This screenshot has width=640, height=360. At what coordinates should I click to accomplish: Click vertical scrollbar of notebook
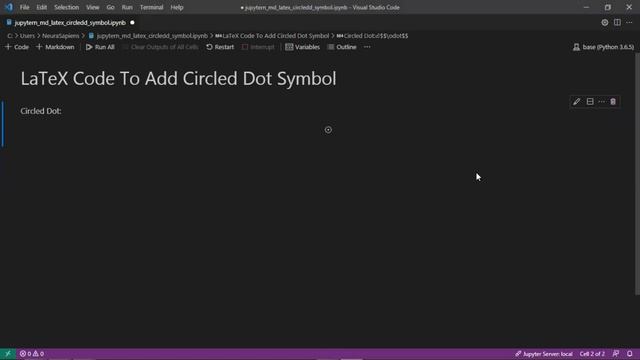pyautogui.click(x=637, y=173)
